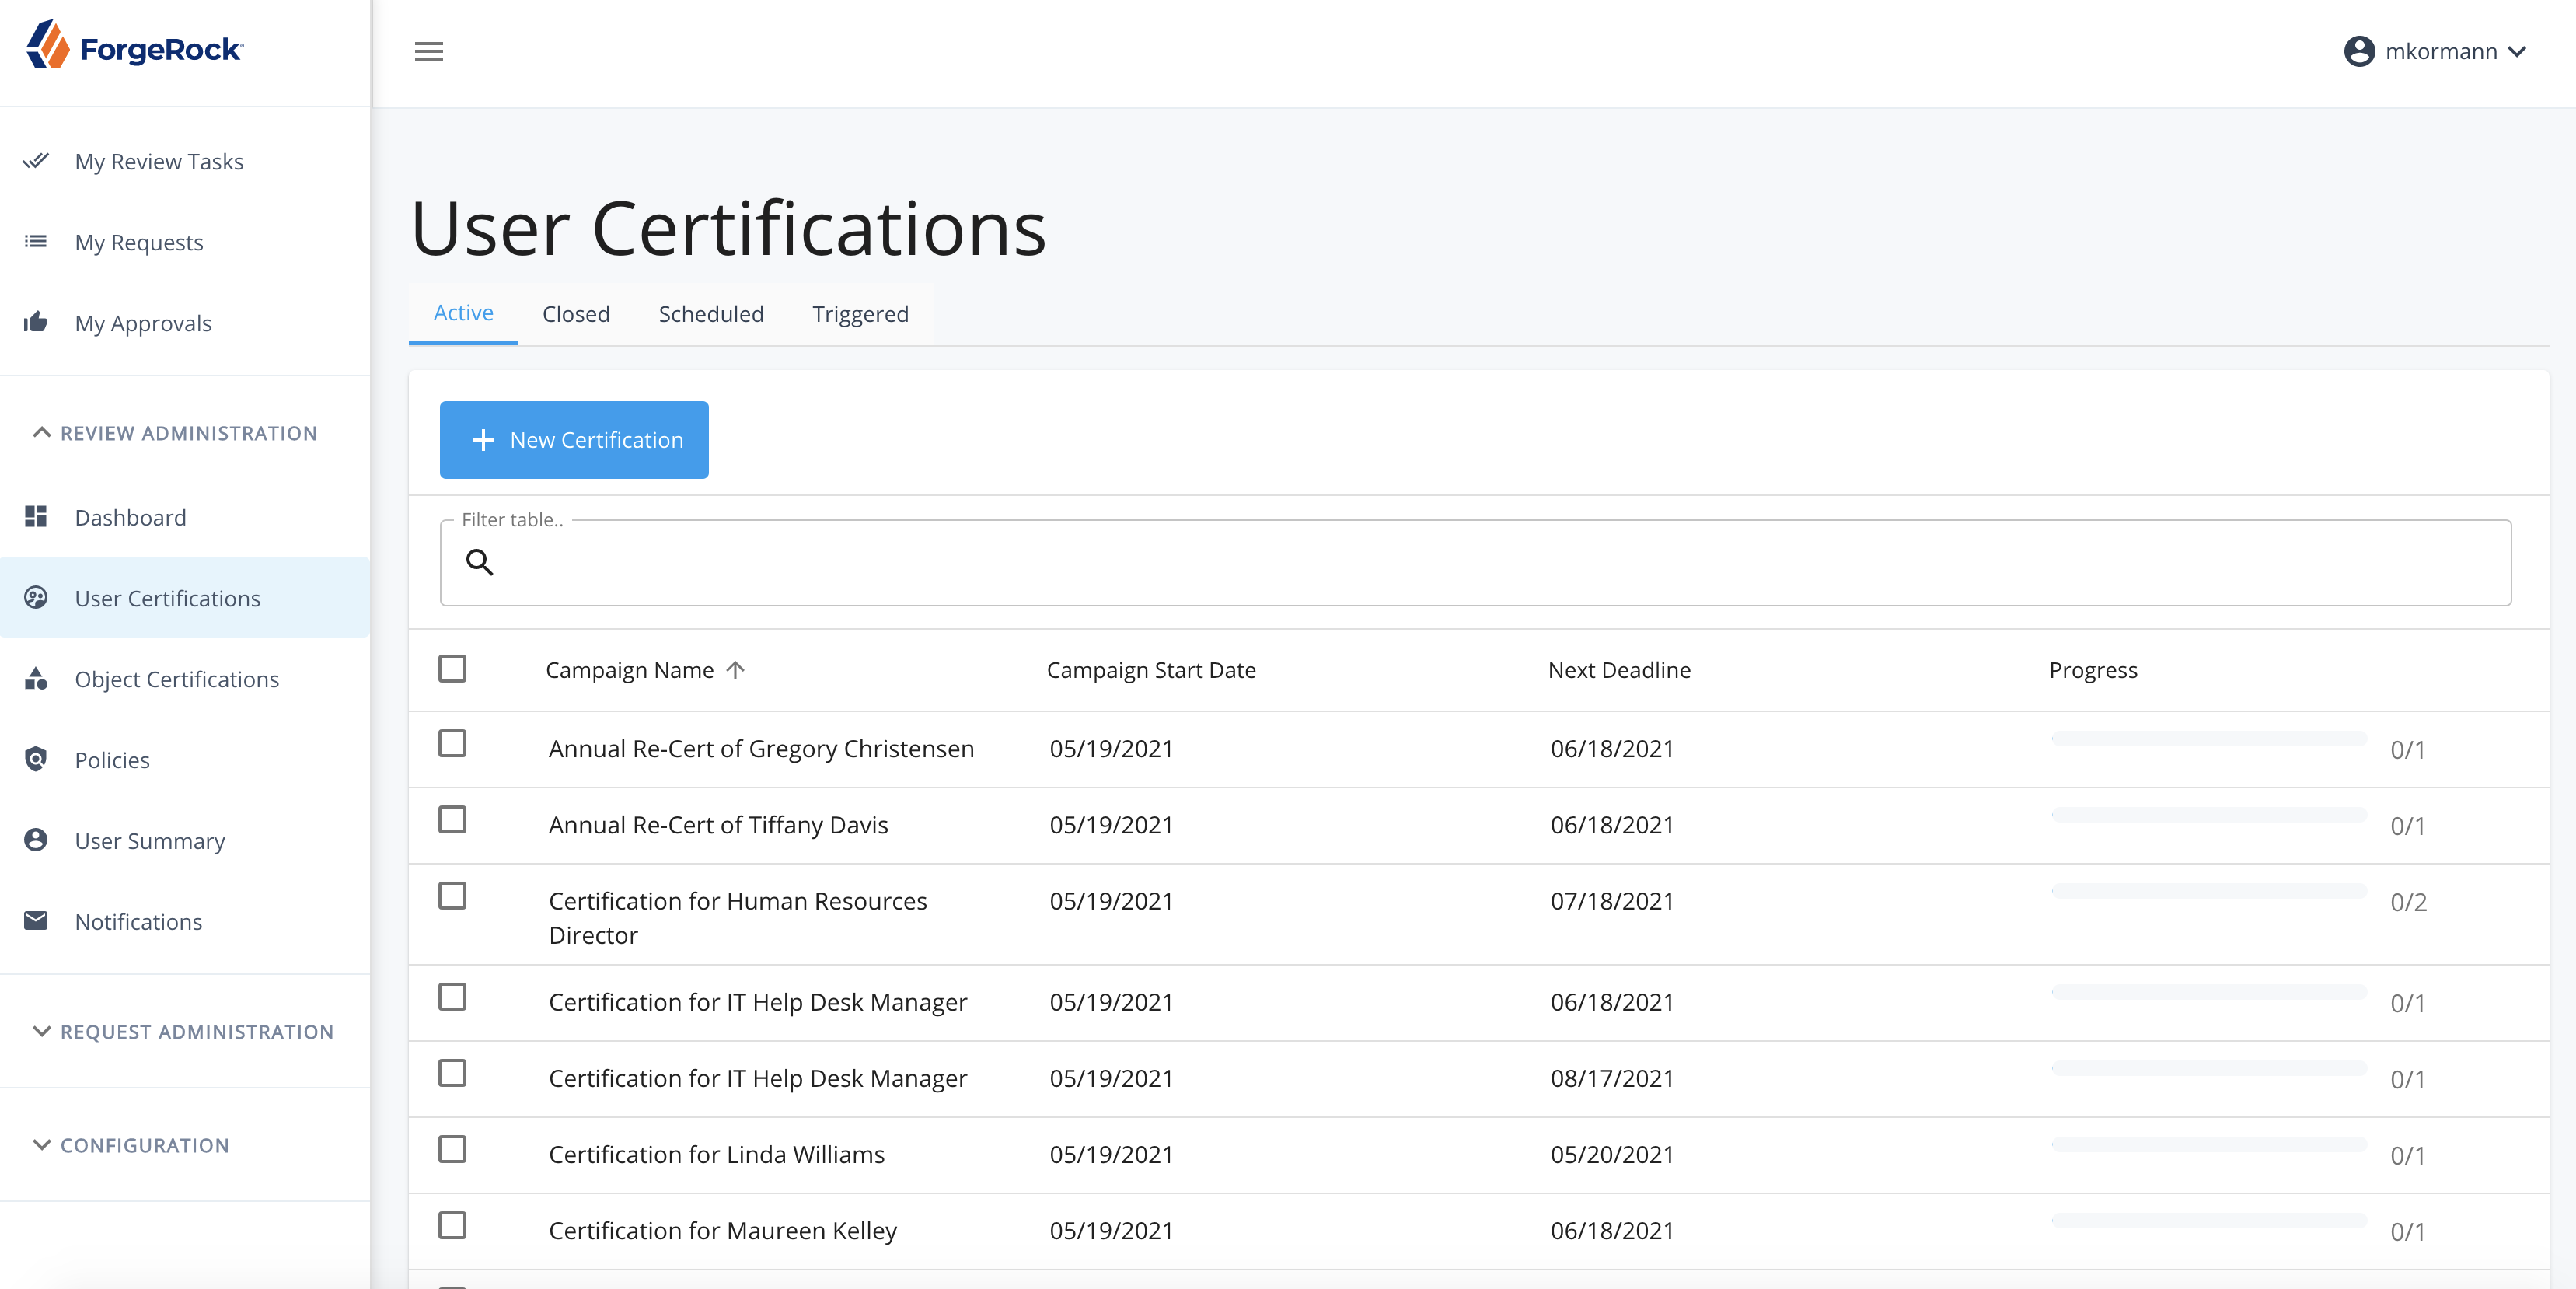
Task: Click the Dashboard grid icon
Action: (36, 517)
